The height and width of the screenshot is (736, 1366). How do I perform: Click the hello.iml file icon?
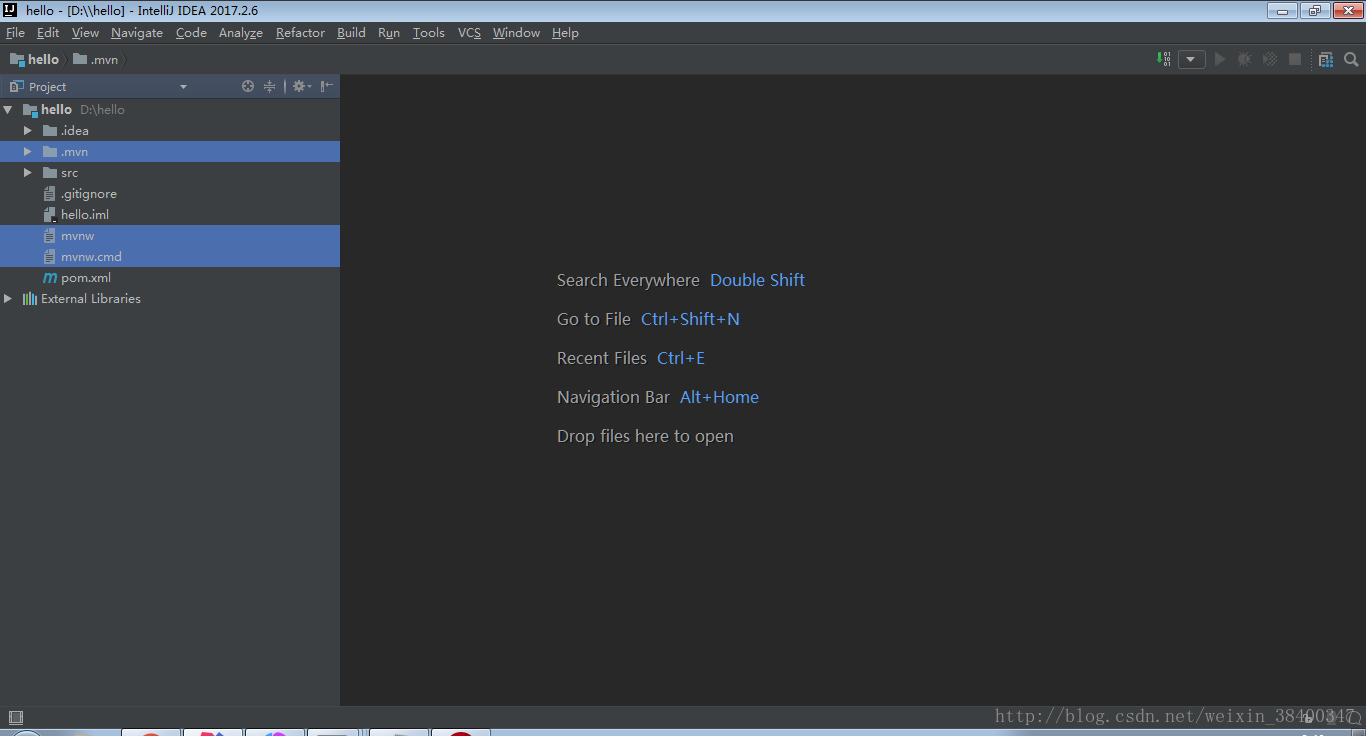50,214
